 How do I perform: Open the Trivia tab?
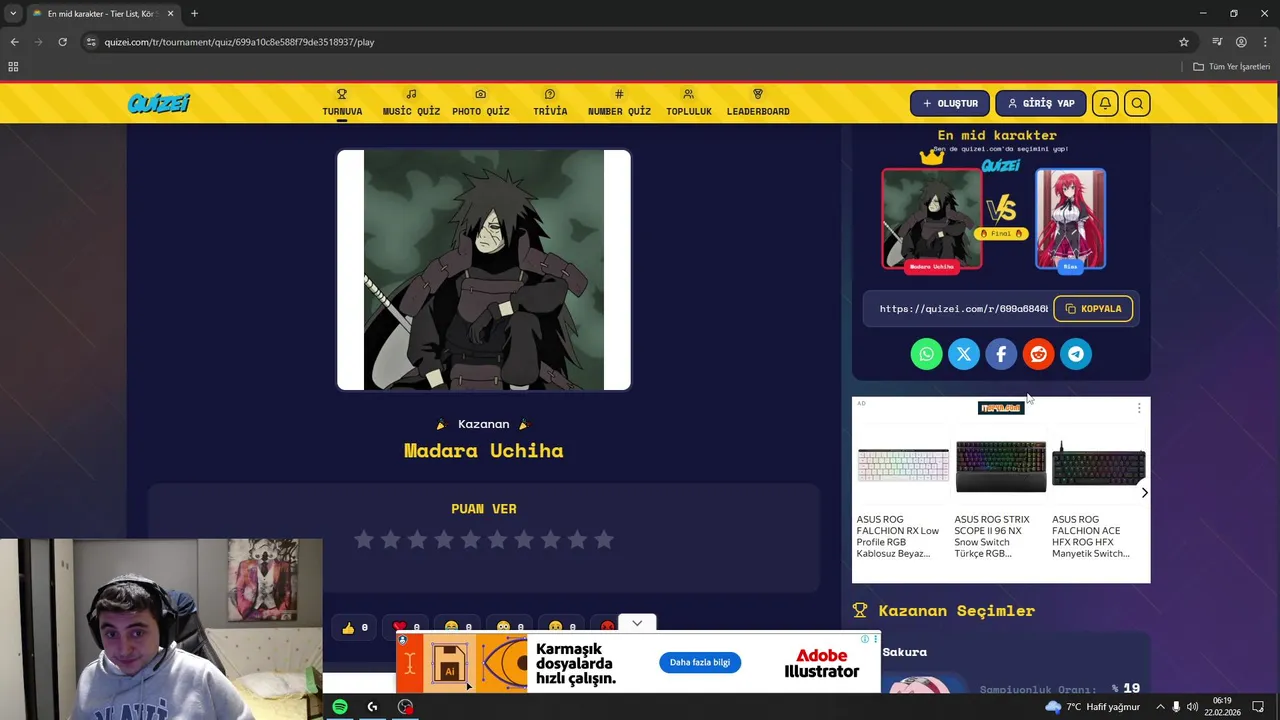tap(550, 103)
